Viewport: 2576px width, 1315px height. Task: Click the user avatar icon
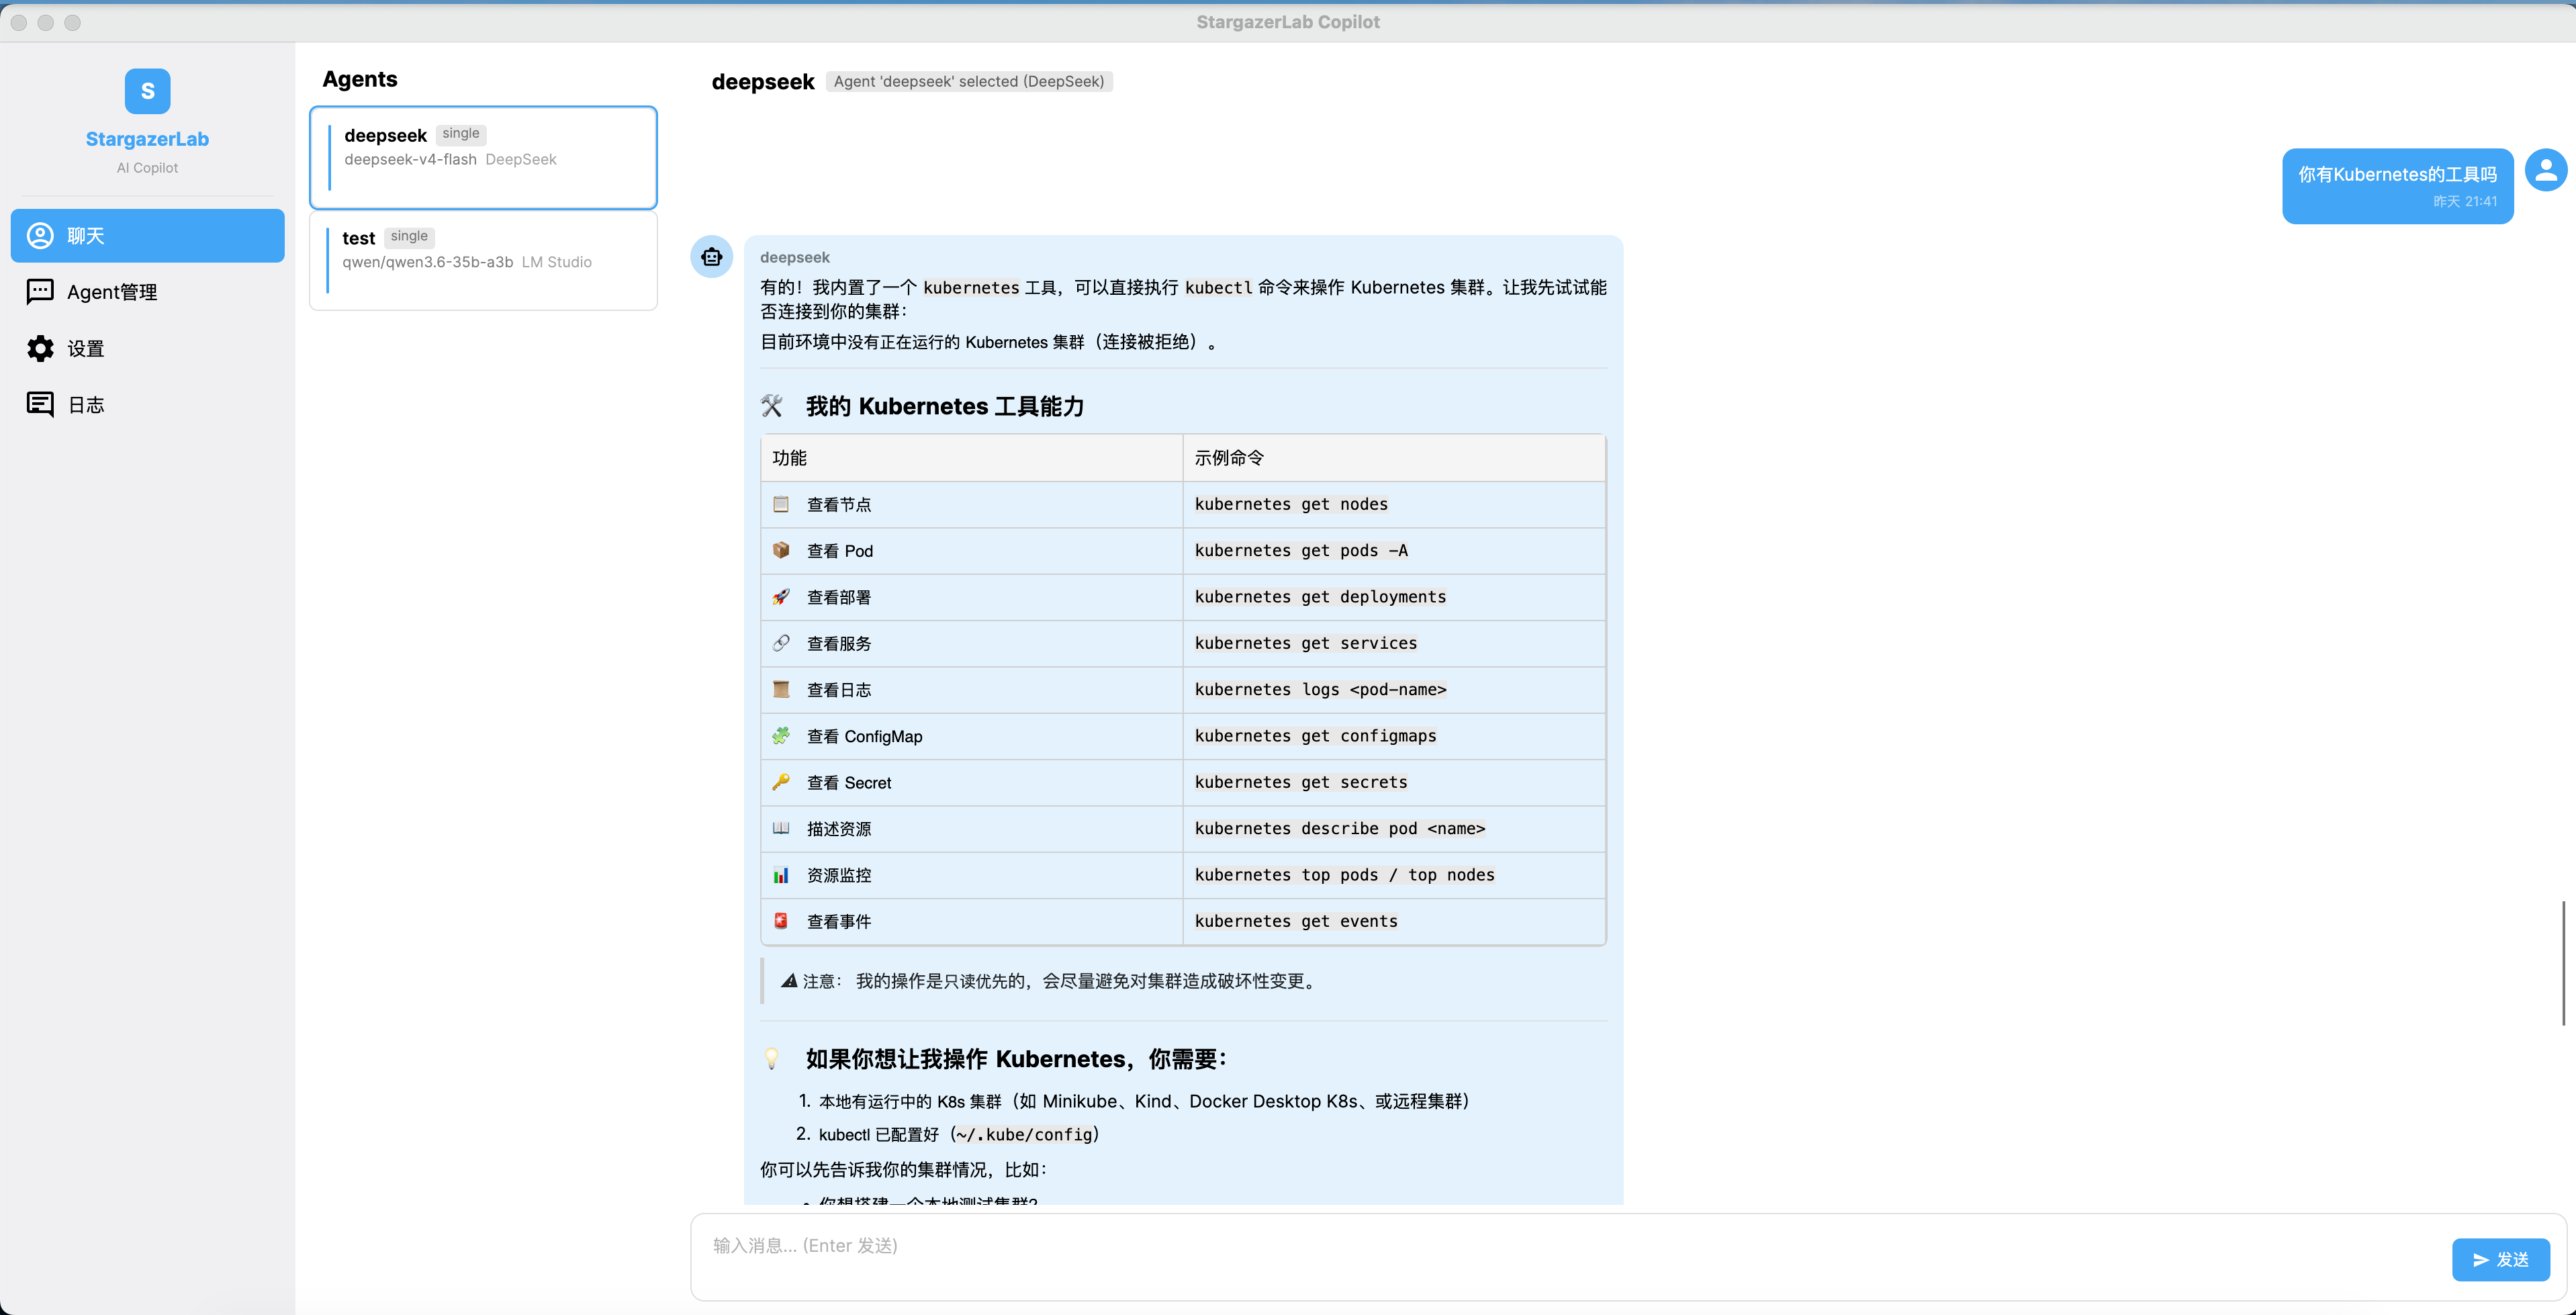click(x=2546, y=170)
